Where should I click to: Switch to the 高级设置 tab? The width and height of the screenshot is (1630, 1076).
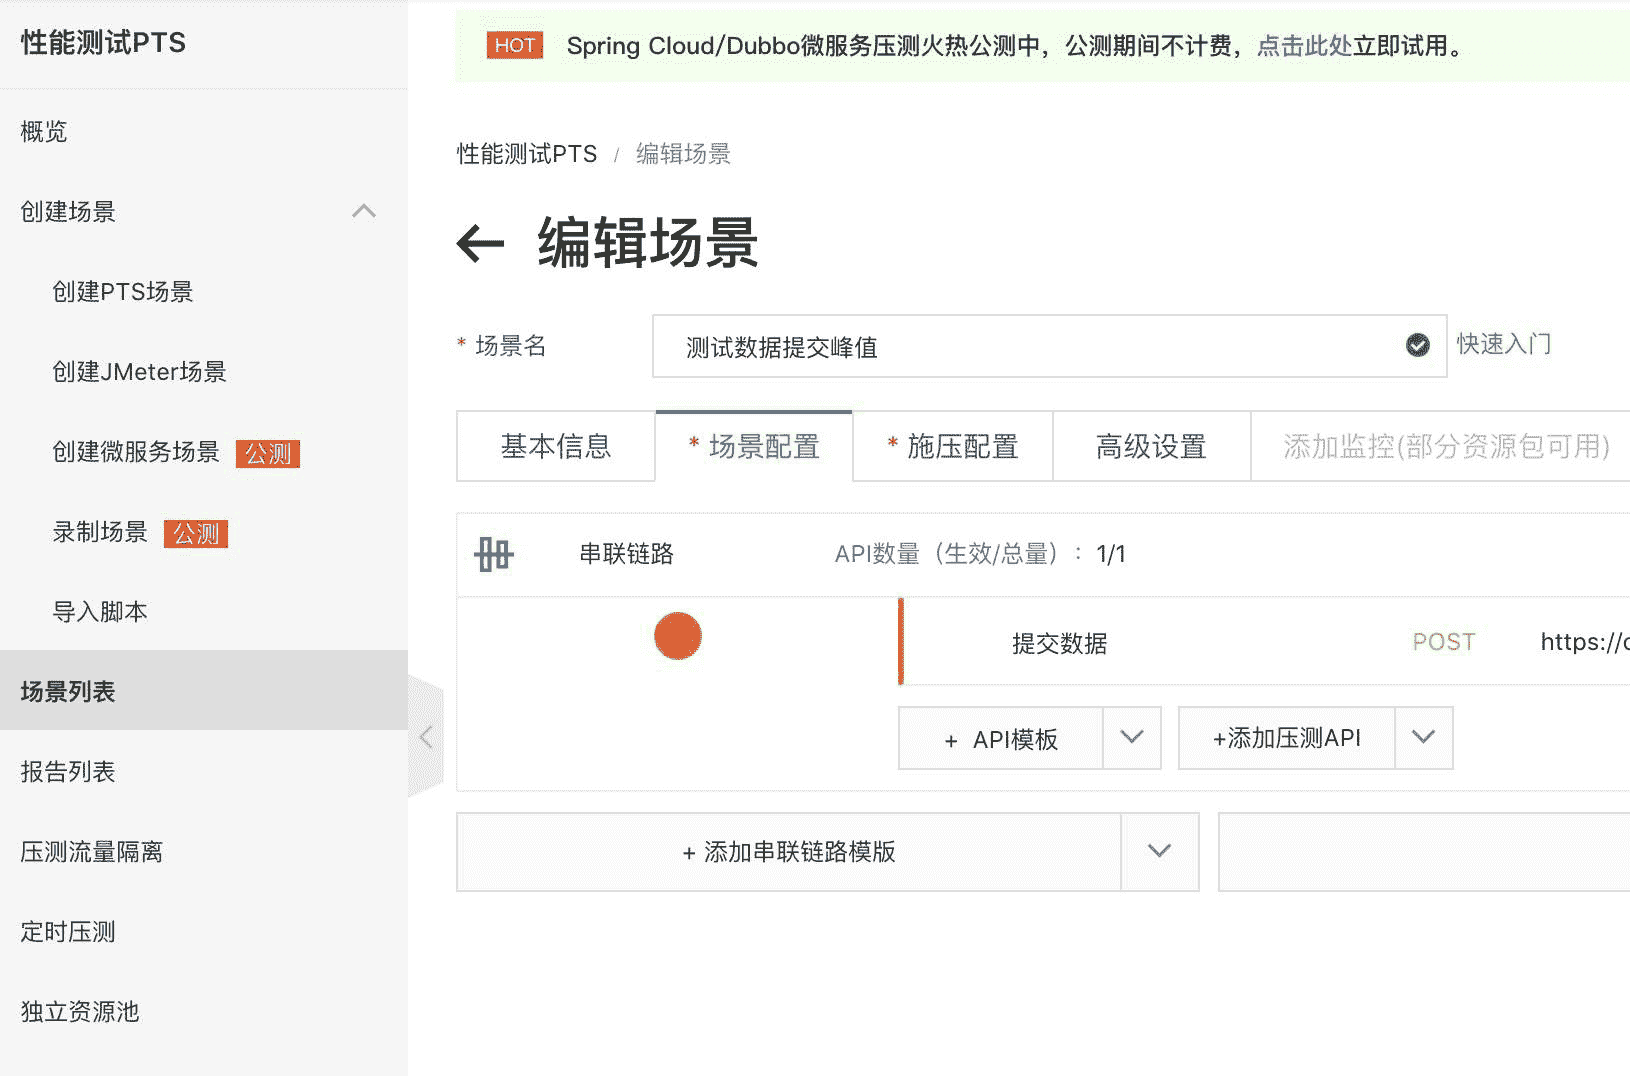point(1151,446)
